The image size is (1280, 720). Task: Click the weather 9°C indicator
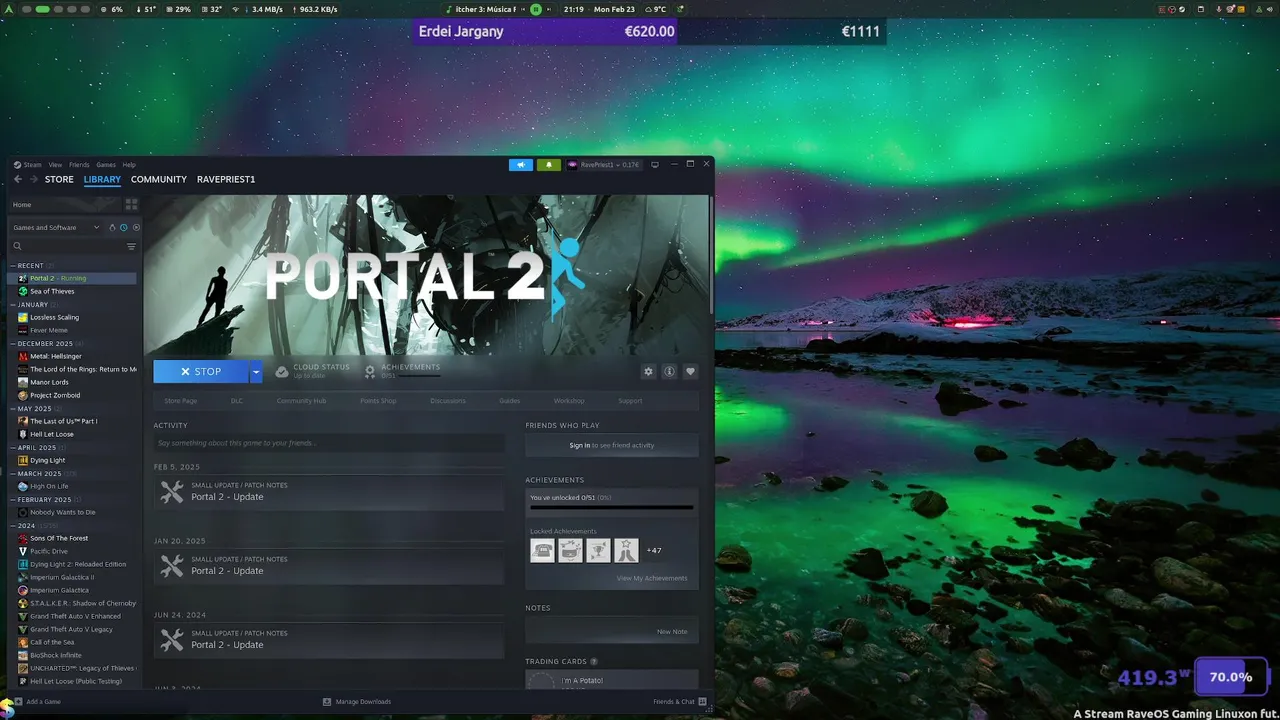655,9
